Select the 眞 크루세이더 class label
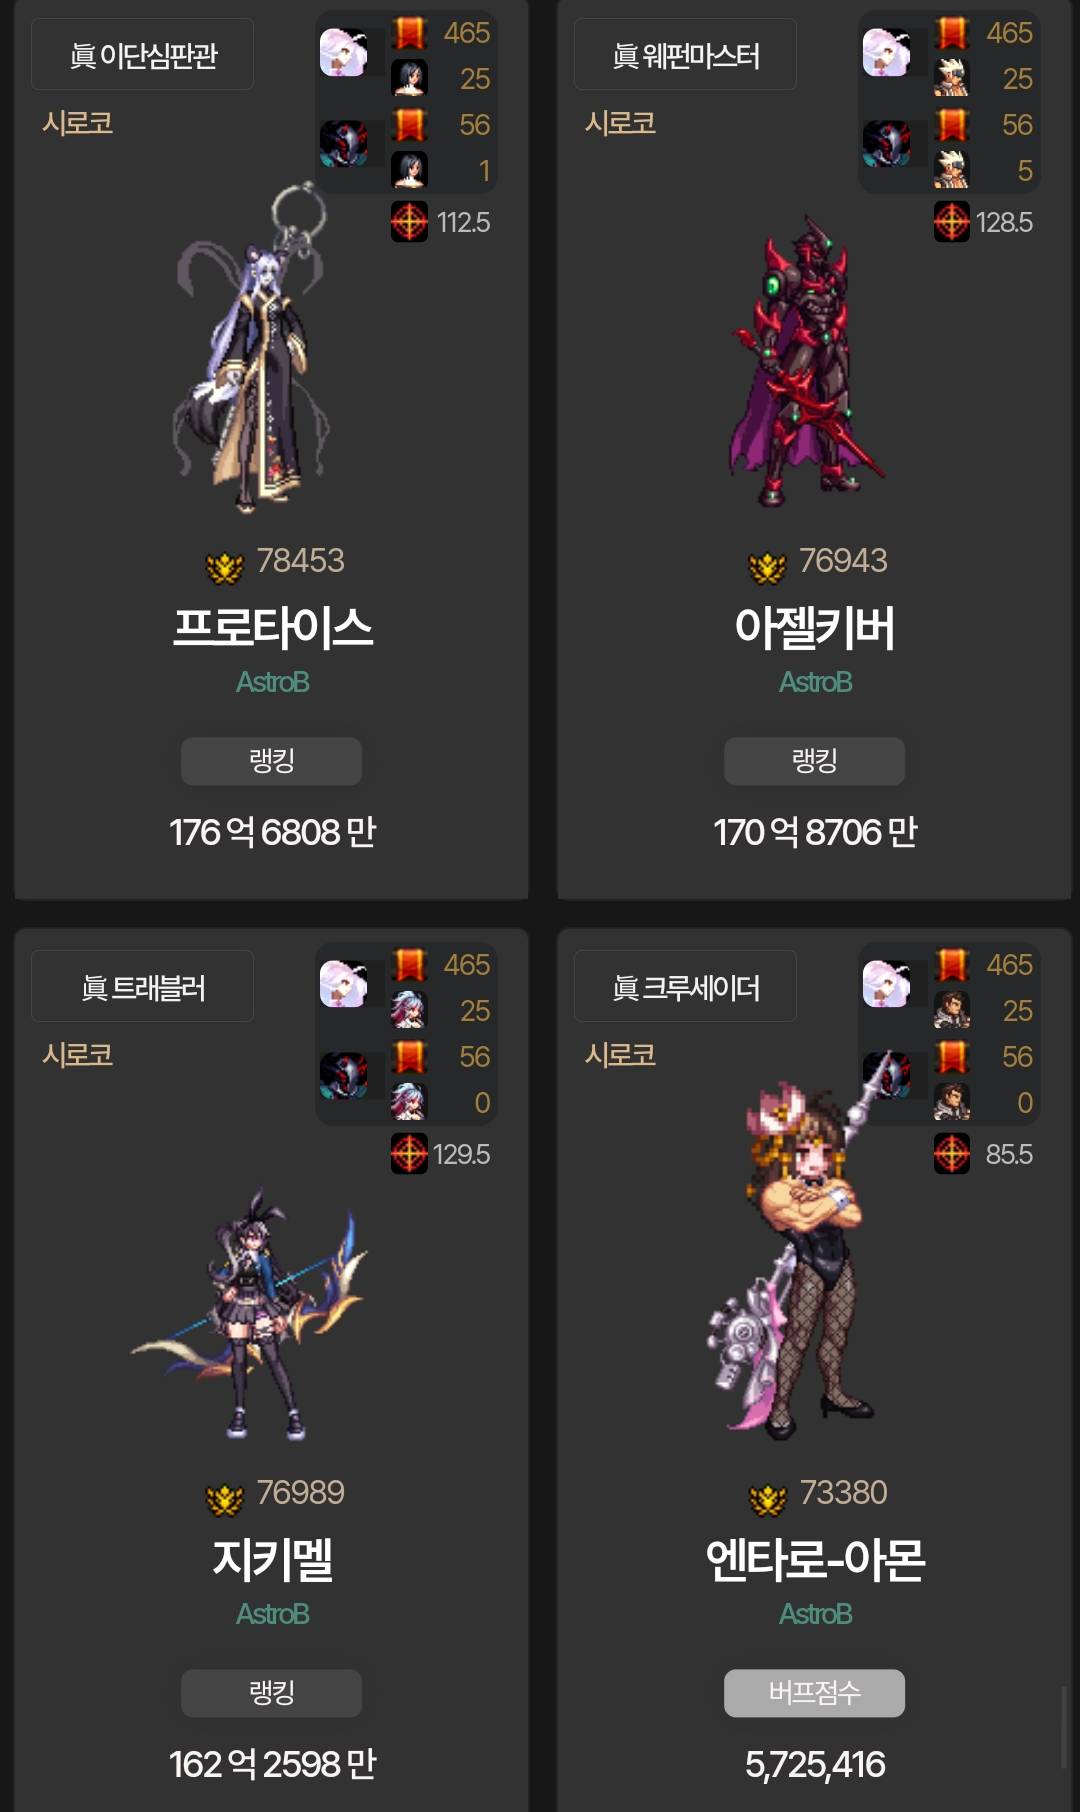The width and height of the screenshot is (1080, 1812). pos(685,987)
